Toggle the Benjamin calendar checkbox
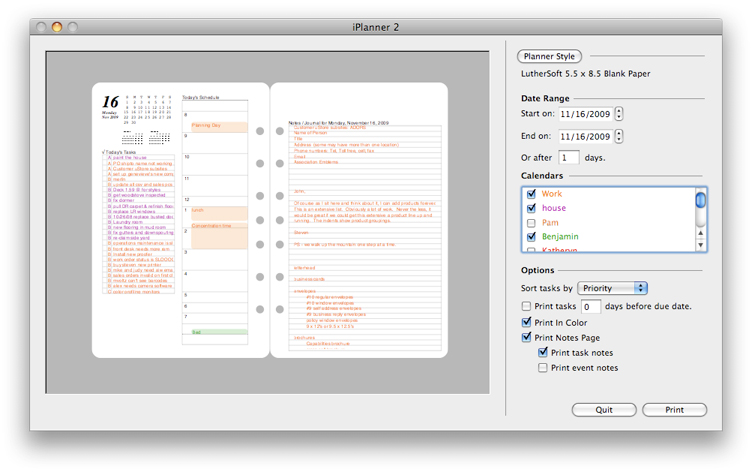Screen dimensions: 752x472 (x=532, y=236)
